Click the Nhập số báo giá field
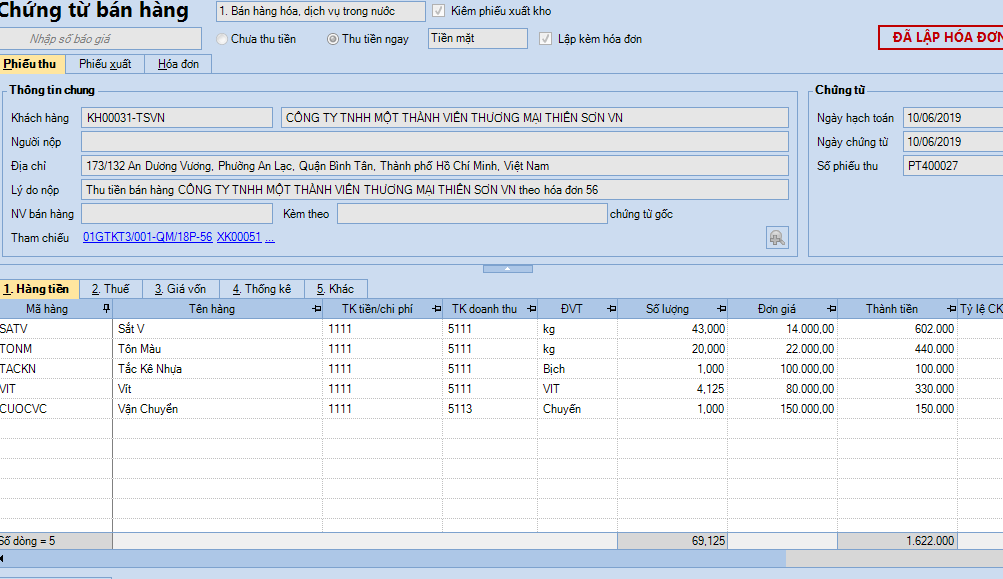1003x579 pixels. [x=70, y=39]
